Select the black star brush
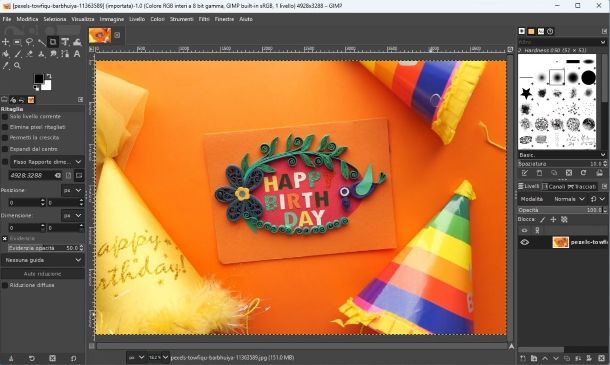This screenshot has width=610, height=365. (526, 93)
